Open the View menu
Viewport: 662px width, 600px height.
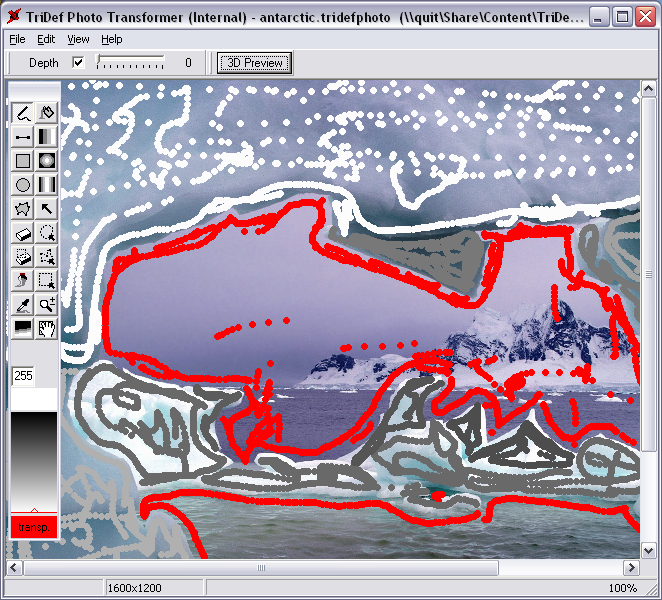(78, 39)
